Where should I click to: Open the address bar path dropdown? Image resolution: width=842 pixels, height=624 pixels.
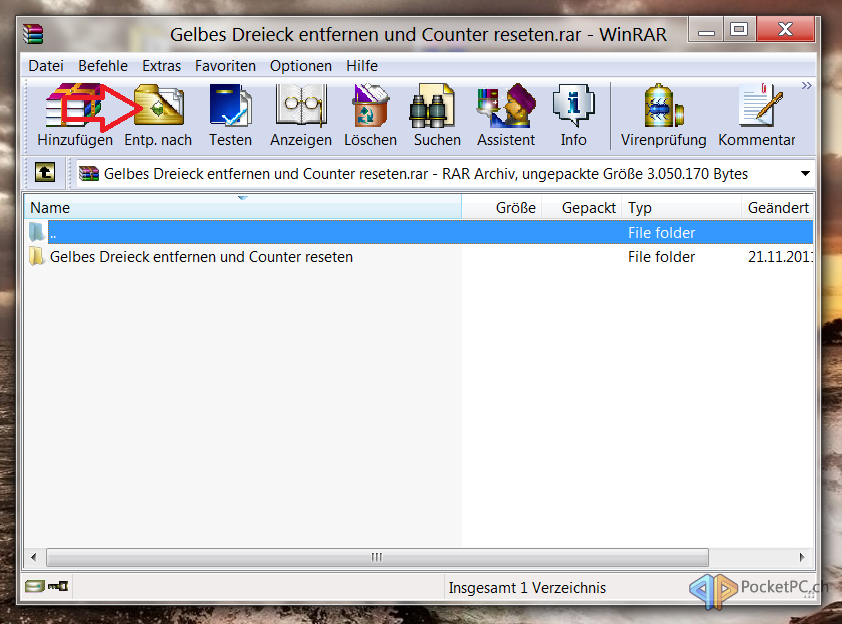point(805,173)
